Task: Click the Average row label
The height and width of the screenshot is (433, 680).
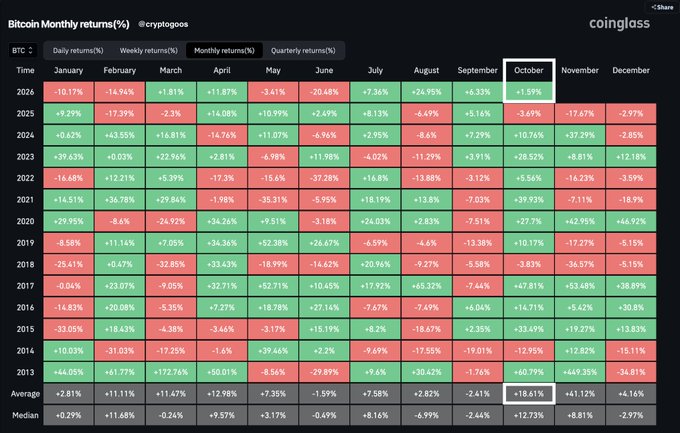Action: (x=25, y=394)
